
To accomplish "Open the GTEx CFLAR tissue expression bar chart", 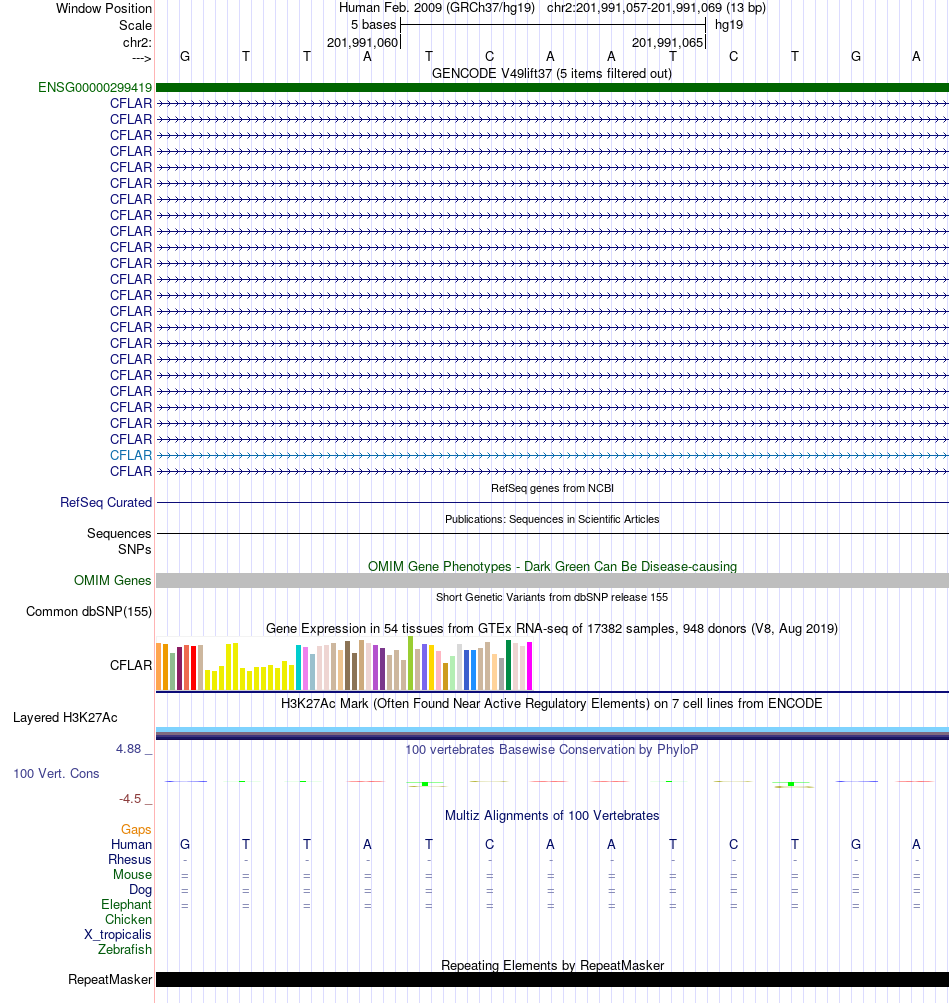I will click(x=344, y=663).
